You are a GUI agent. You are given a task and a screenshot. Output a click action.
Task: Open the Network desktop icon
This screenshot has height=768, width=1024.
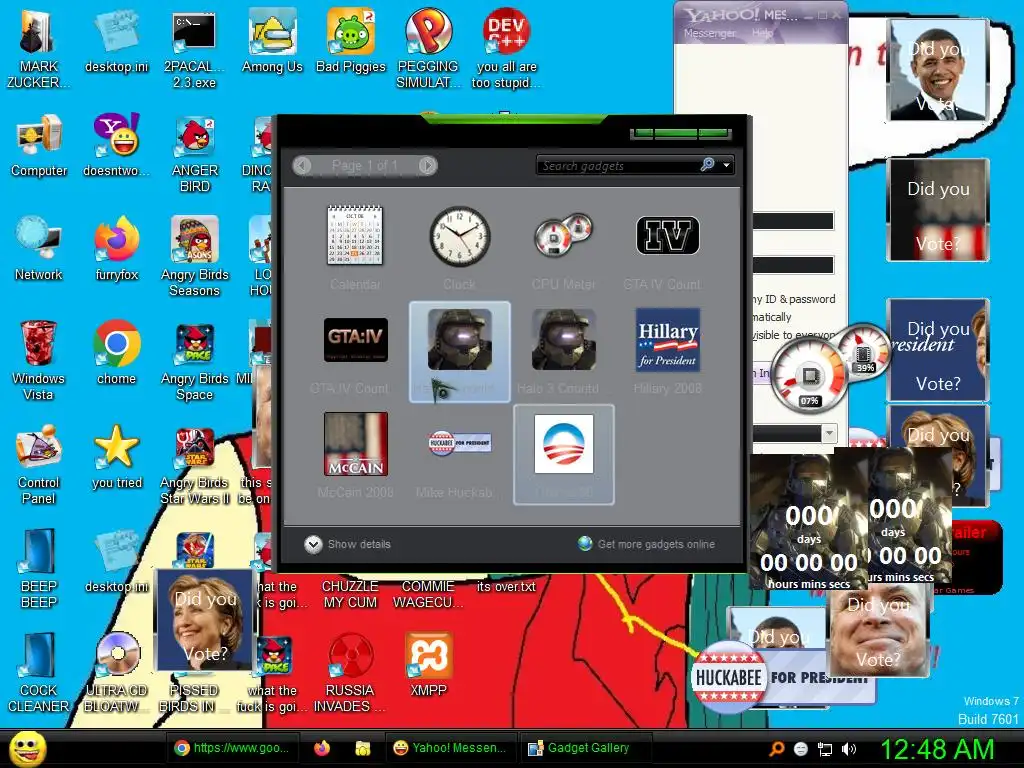pyautogui.click(x=39, y=249)
